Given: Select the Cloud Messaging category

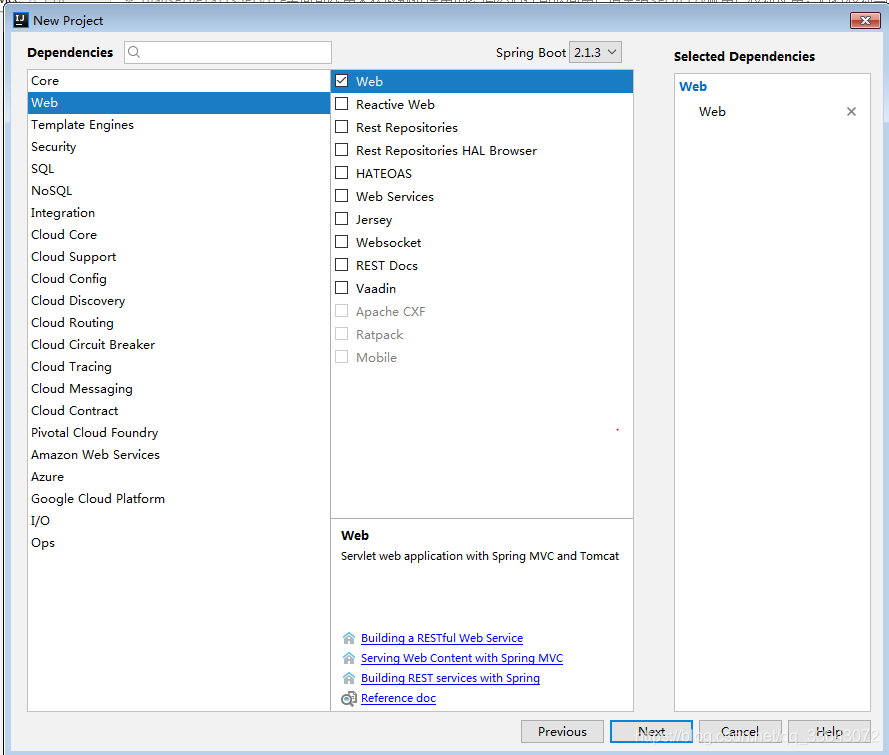Looking at the screenshot, I should pyautogui.click(x=179, y=389).
